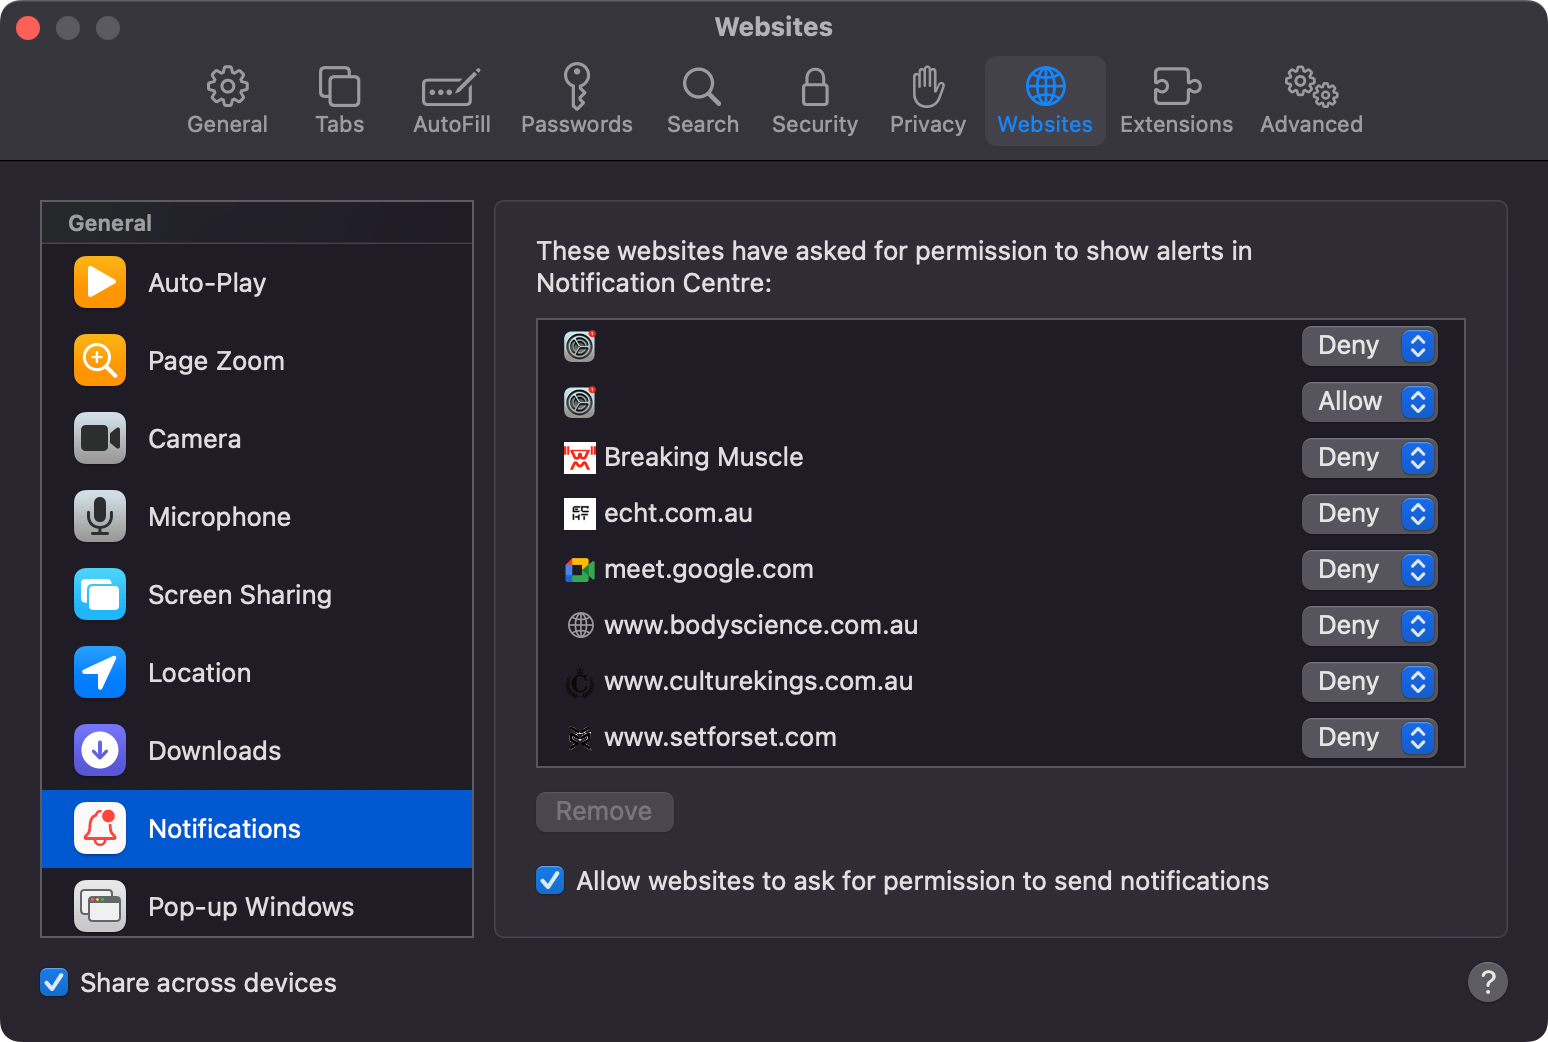Click the Page Zoom magnifier icon
1548x1042 pixels.
100,360
